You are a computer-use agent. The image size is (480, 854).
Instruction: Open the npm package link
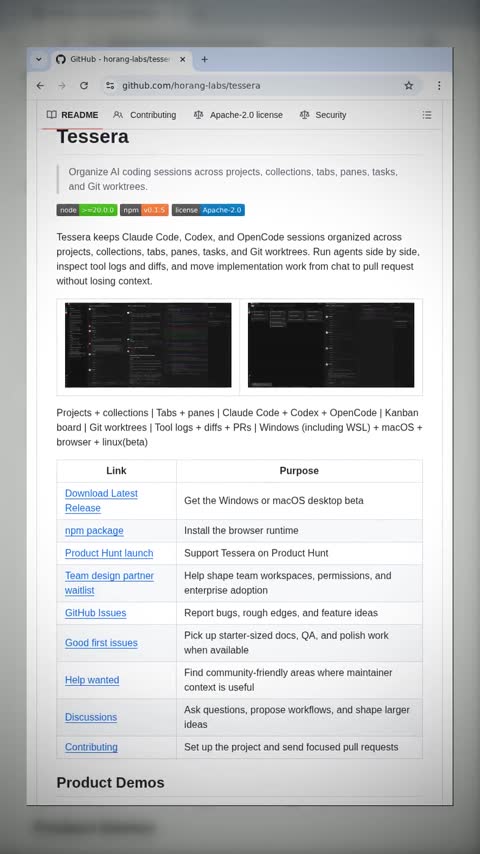pos(94,530)
